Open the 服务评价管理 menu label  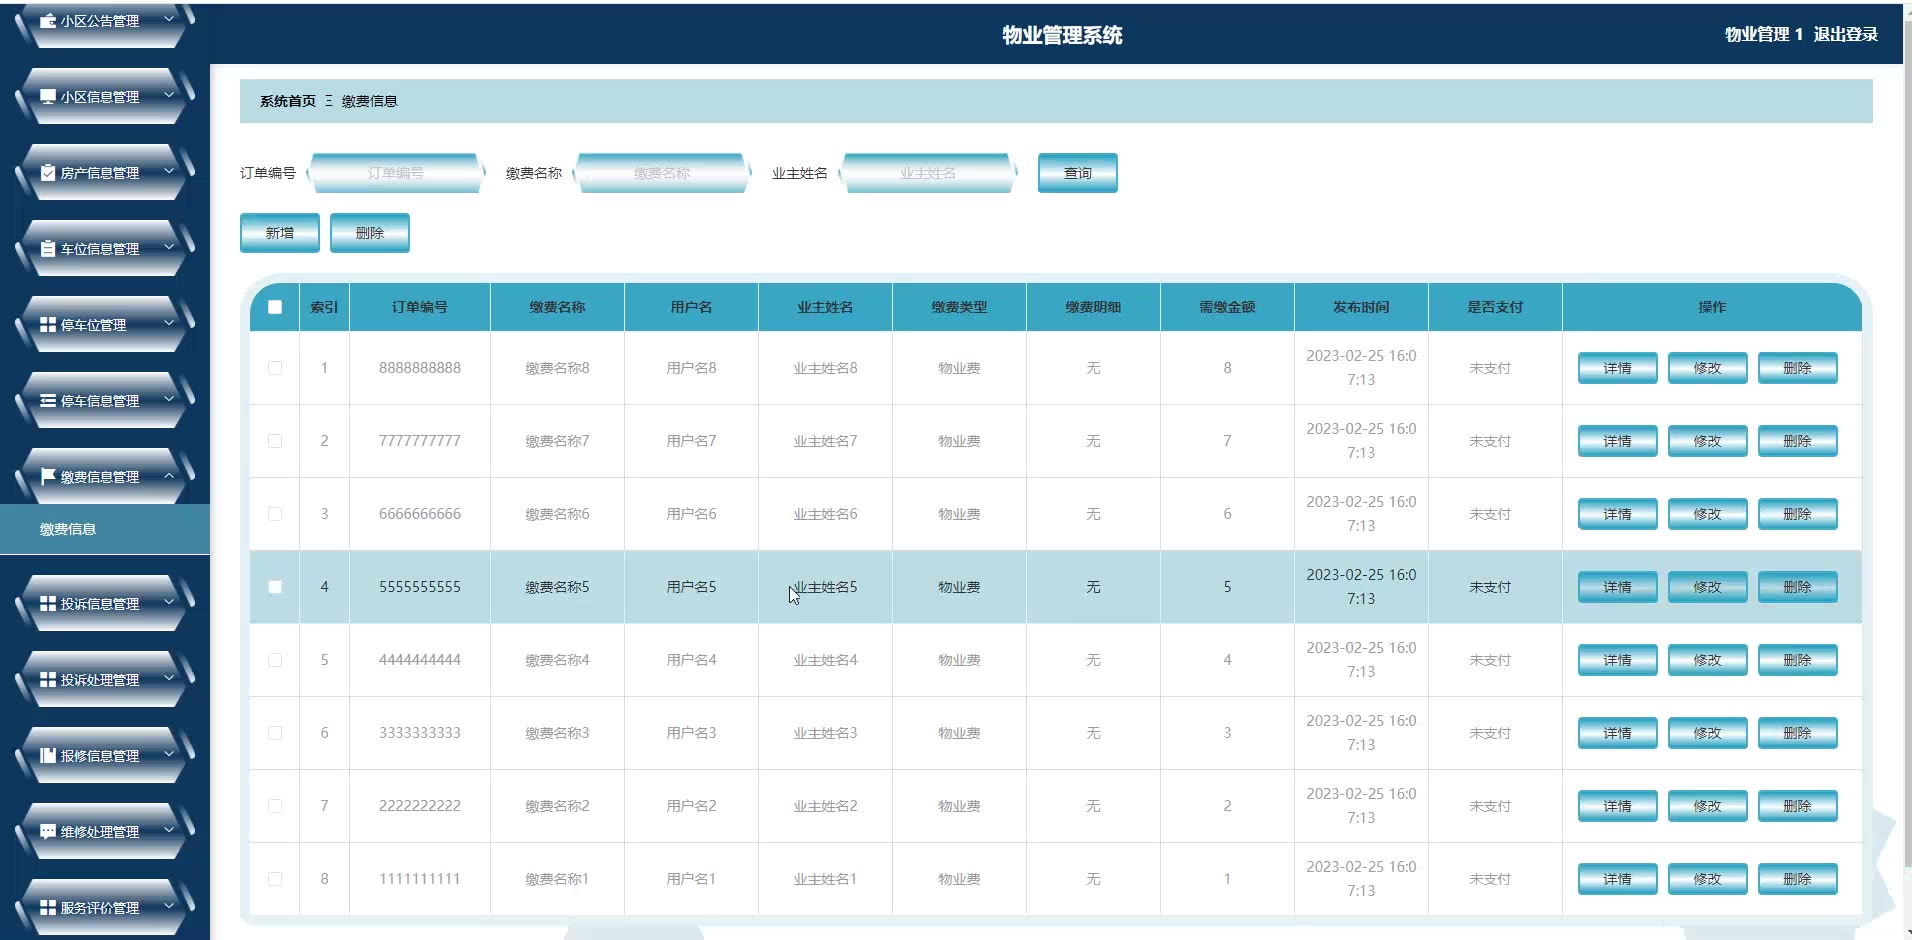(x=100, y=908)
